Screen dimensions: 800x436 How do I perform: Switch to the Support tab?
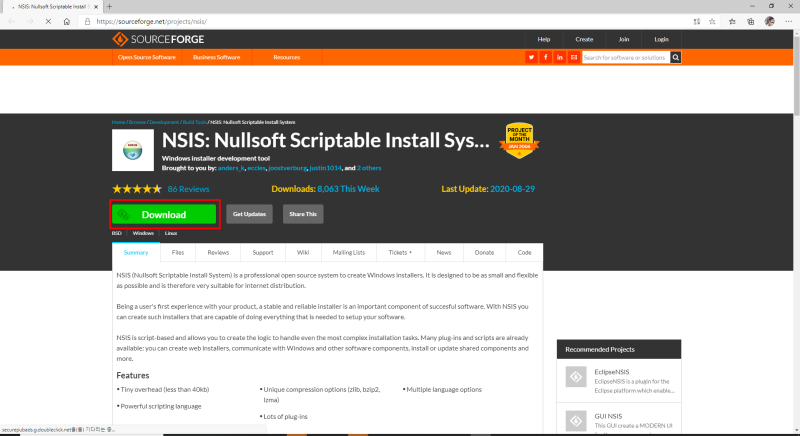click(263, 252)
